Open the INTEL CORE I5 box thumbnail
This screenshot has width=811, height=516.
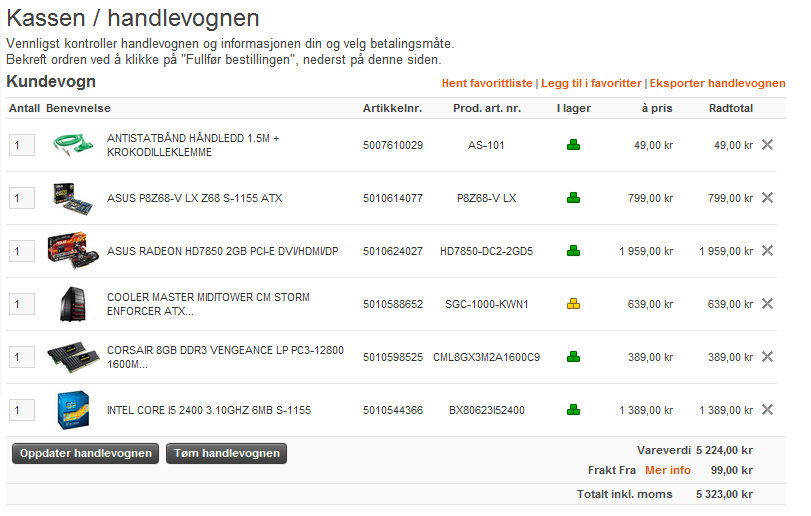tap(73, 410)
